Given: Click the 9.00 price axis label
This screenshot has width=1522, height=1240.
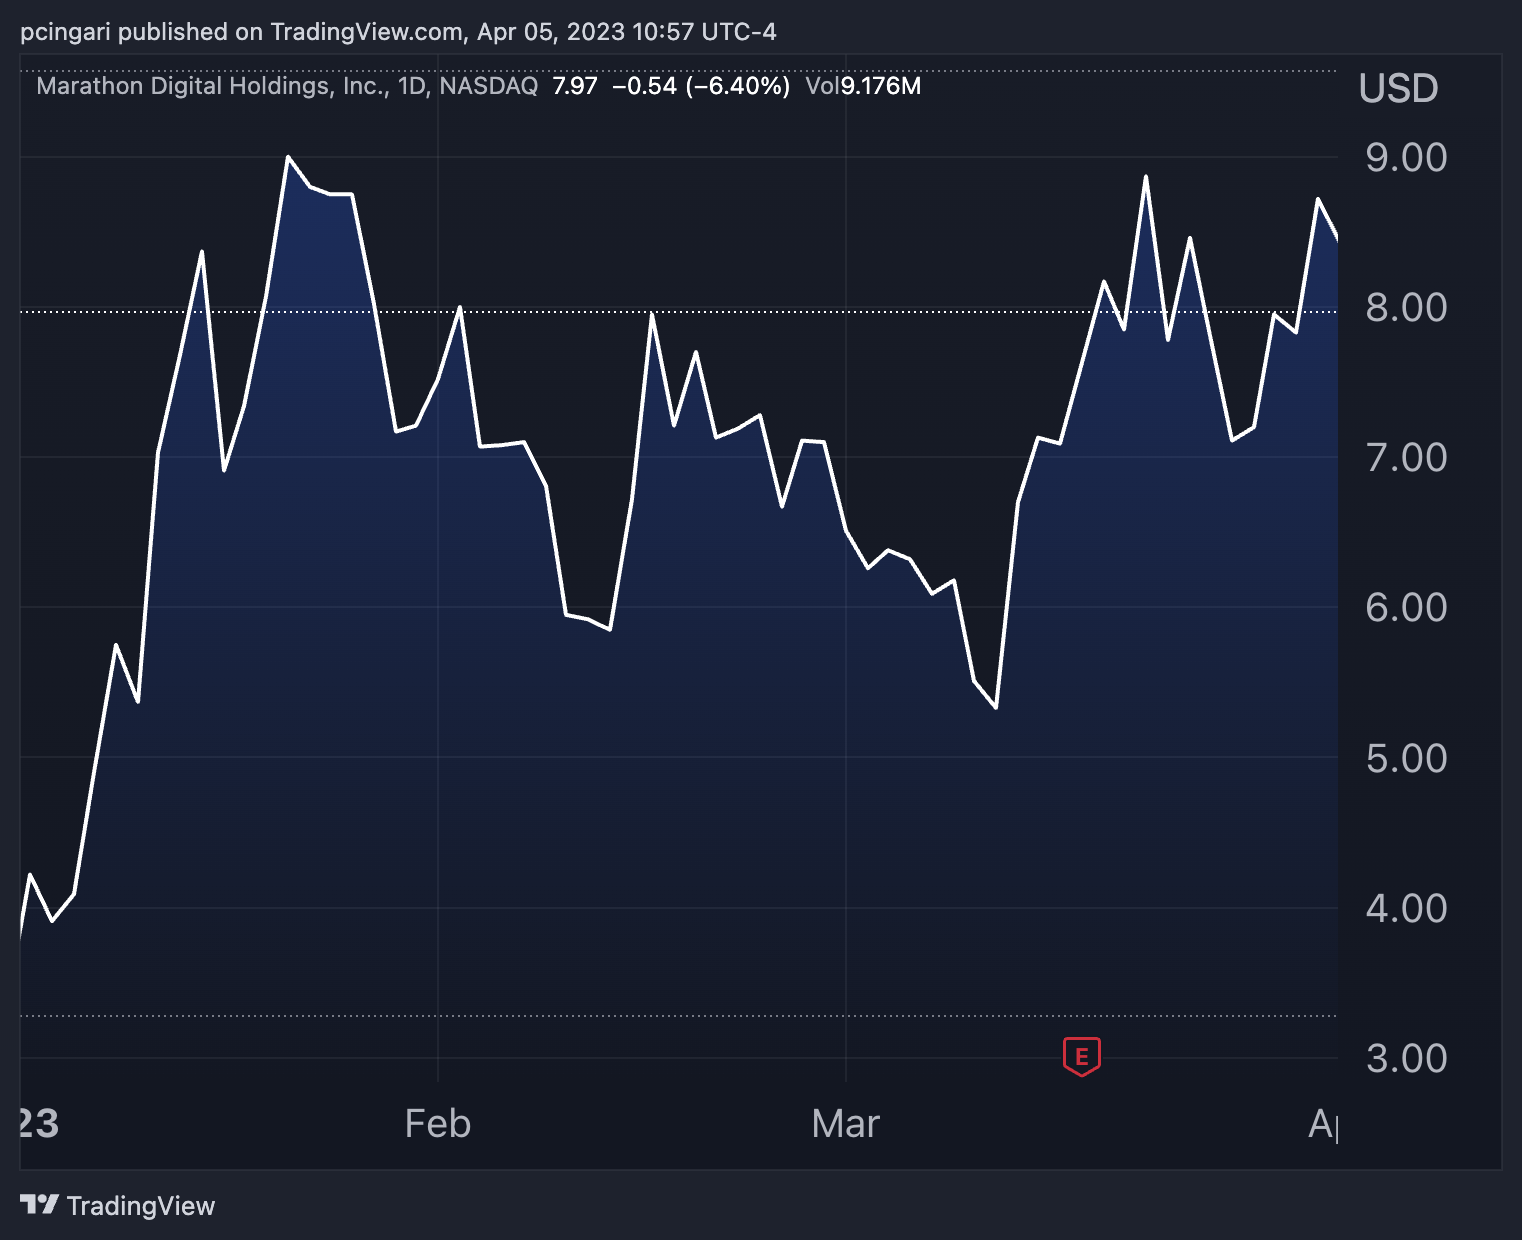Looking at the screenshot, I should 1406,158.
